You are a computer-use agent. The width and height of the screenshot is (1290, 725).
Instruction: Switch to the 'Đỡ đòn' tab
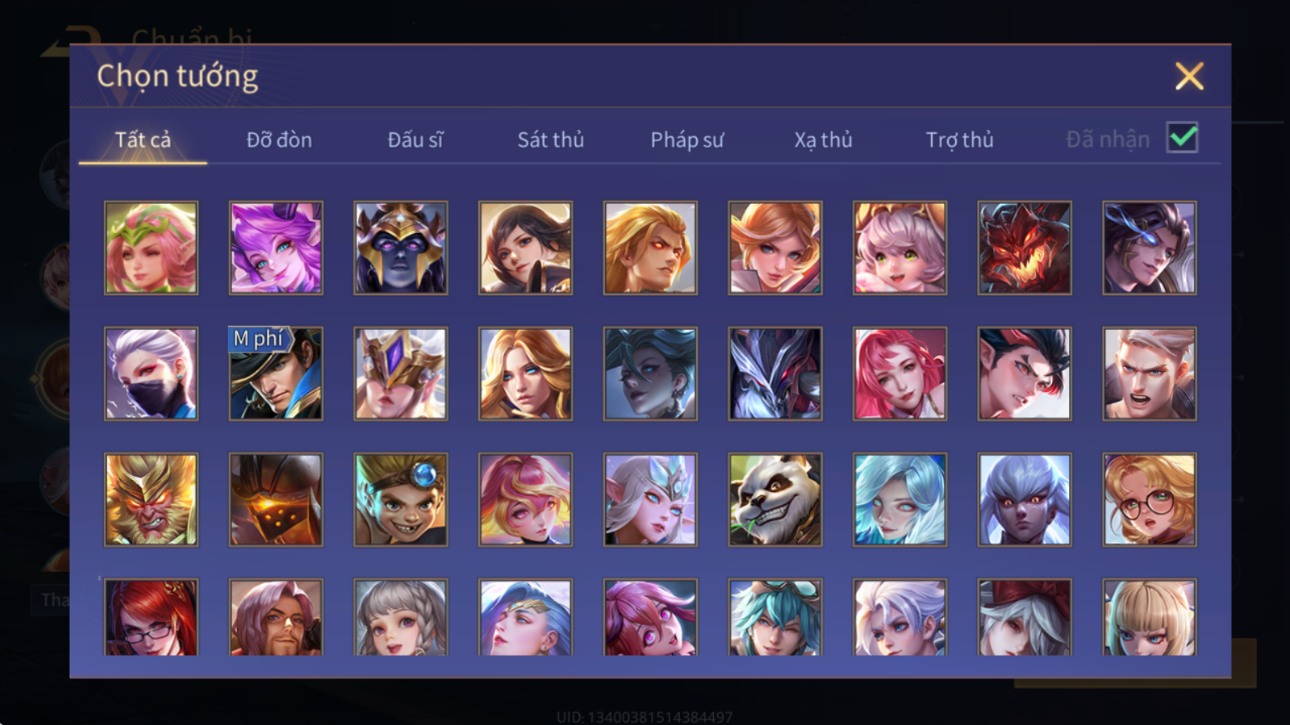[x=279, y=140]
